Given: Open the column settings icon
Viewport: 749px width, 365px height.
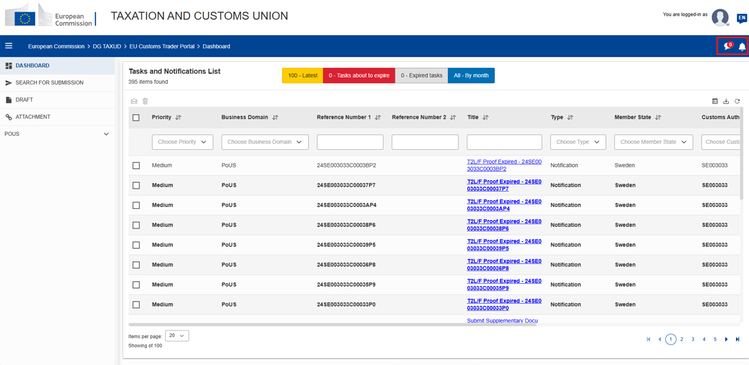Looking at the screenshot, I should point(715,101).
